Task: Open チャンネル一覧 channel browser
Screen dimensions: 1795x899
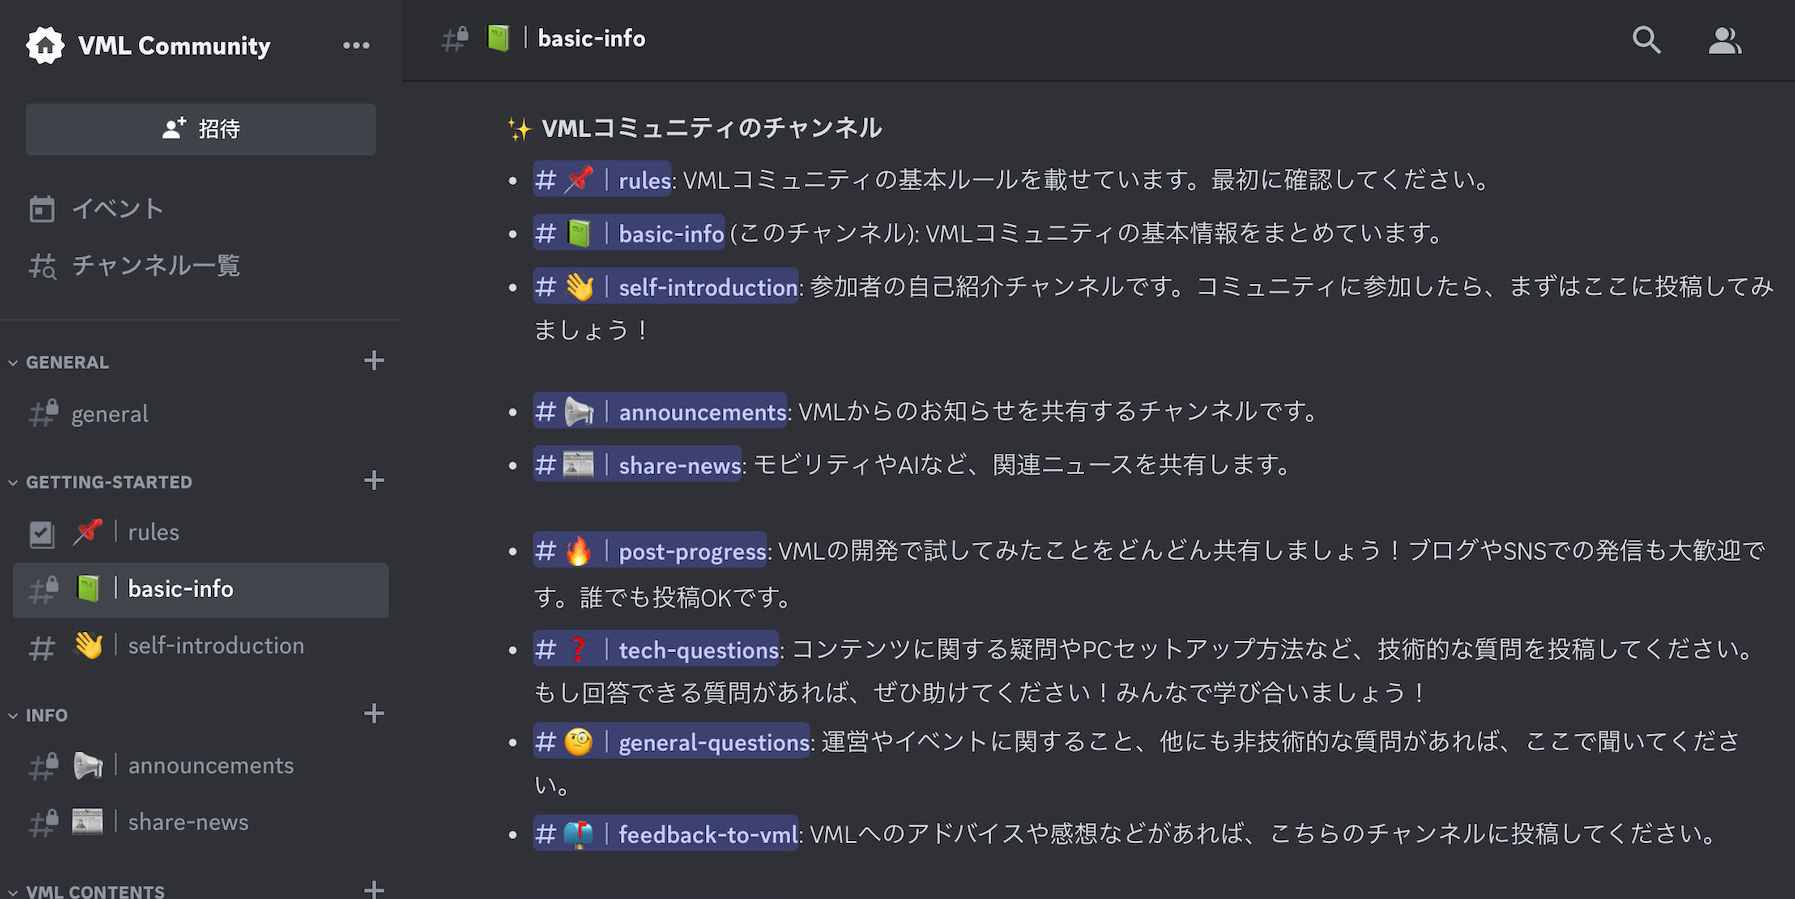Action: (155, 266)
